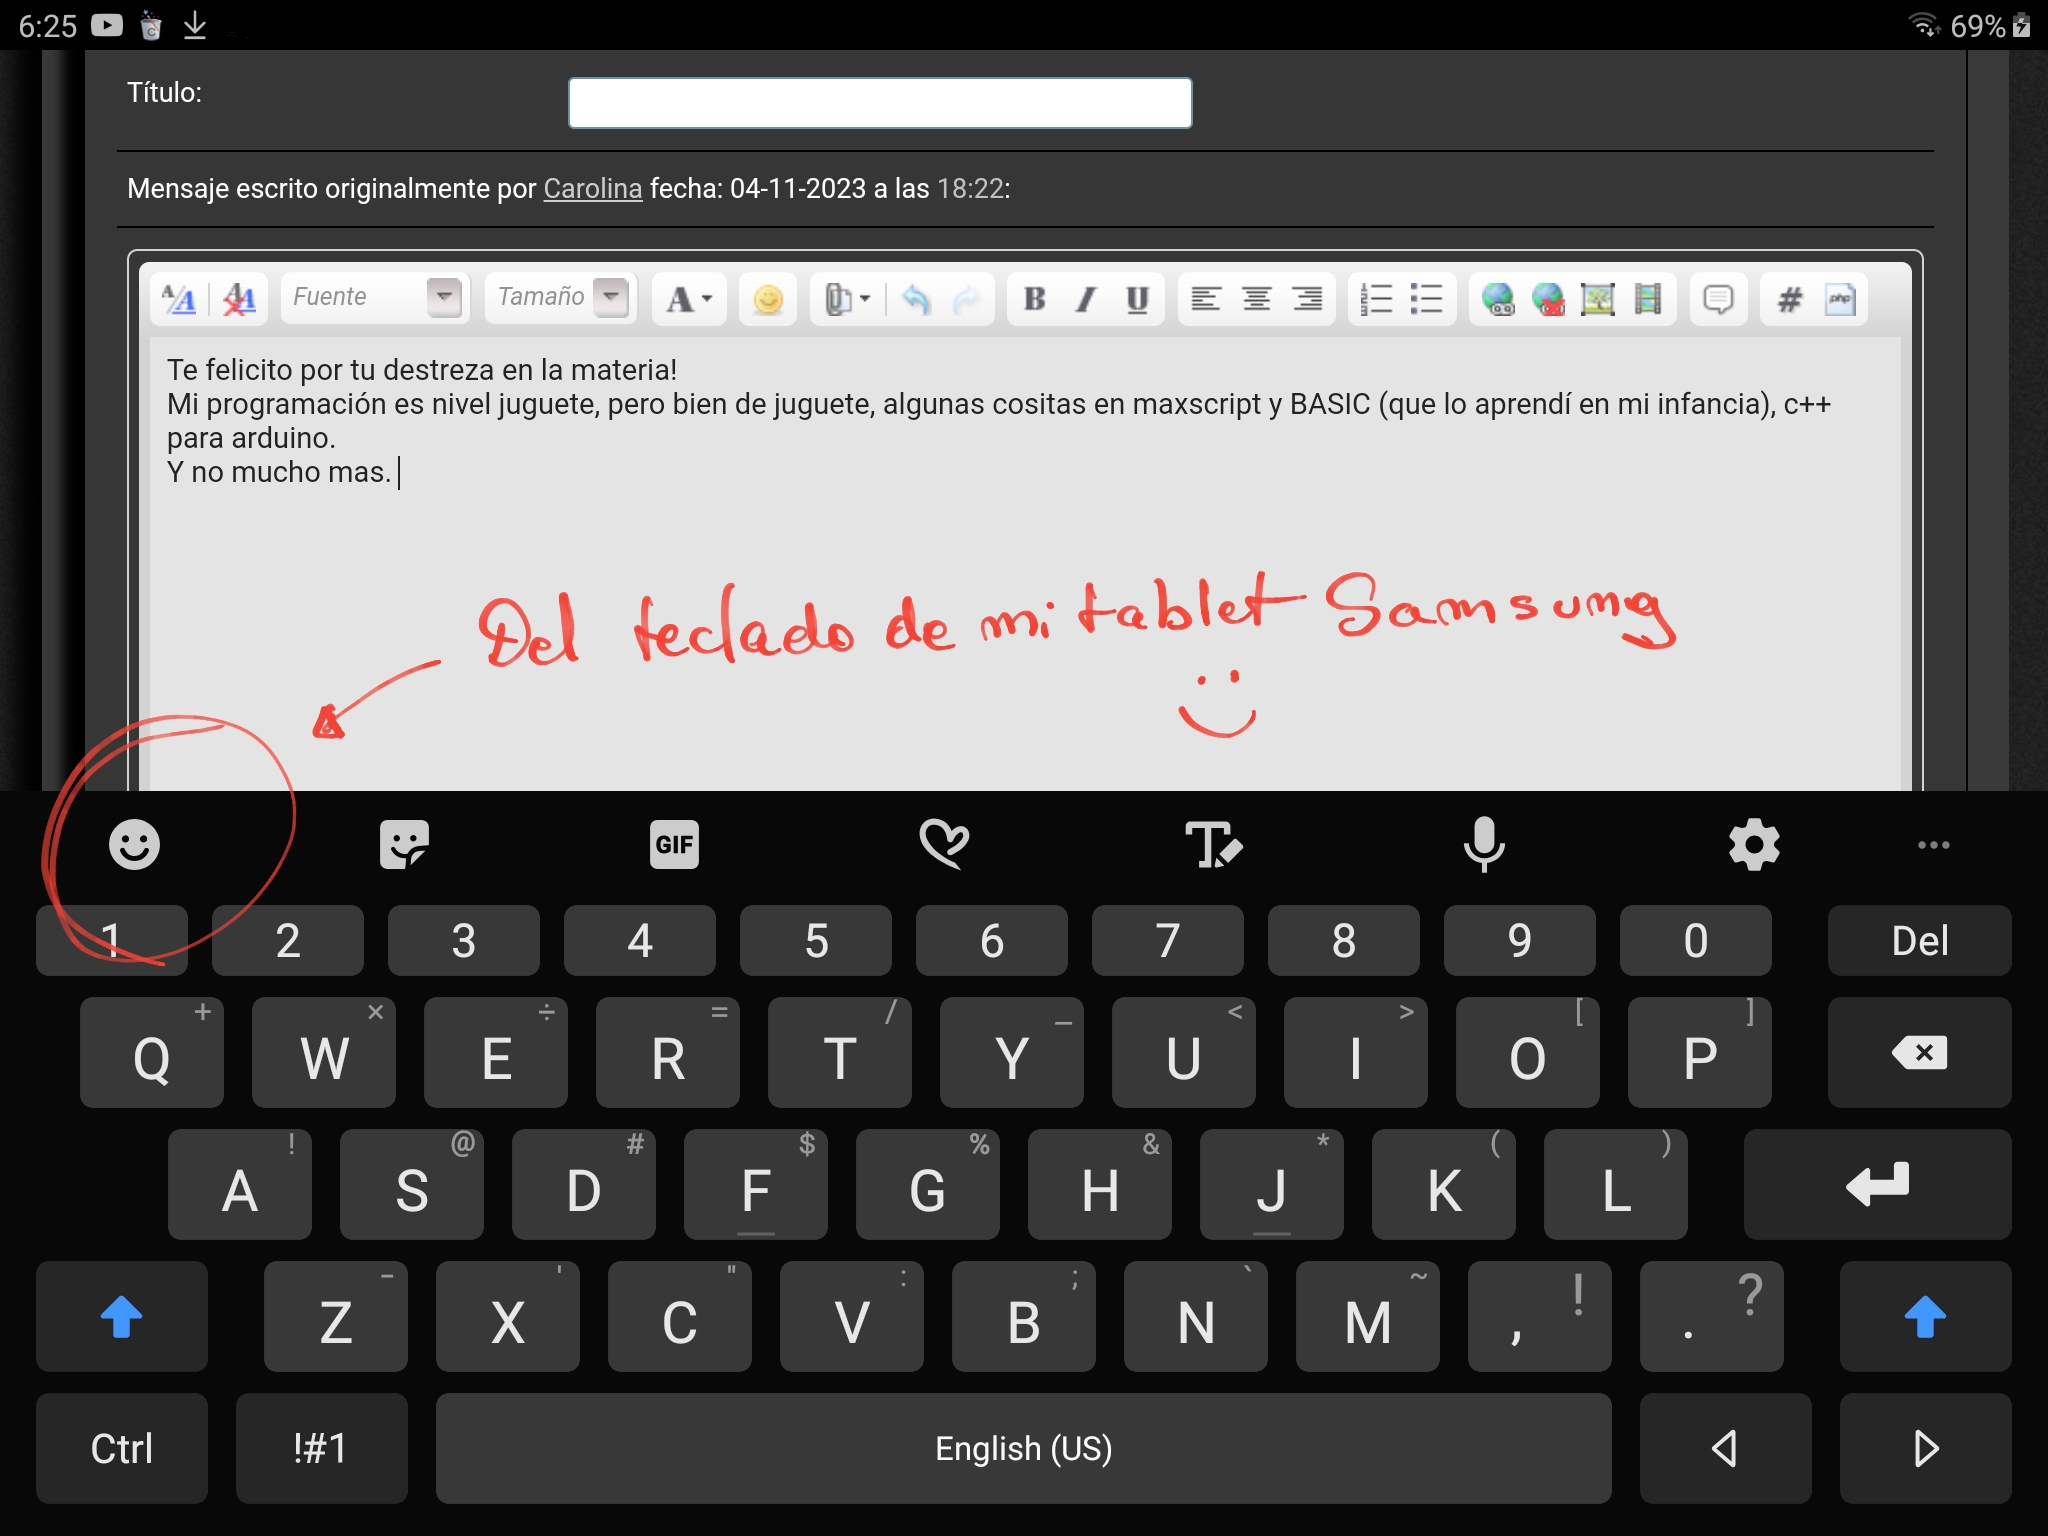Switch to symbols with !#1 key

(x=321, y=1448)
